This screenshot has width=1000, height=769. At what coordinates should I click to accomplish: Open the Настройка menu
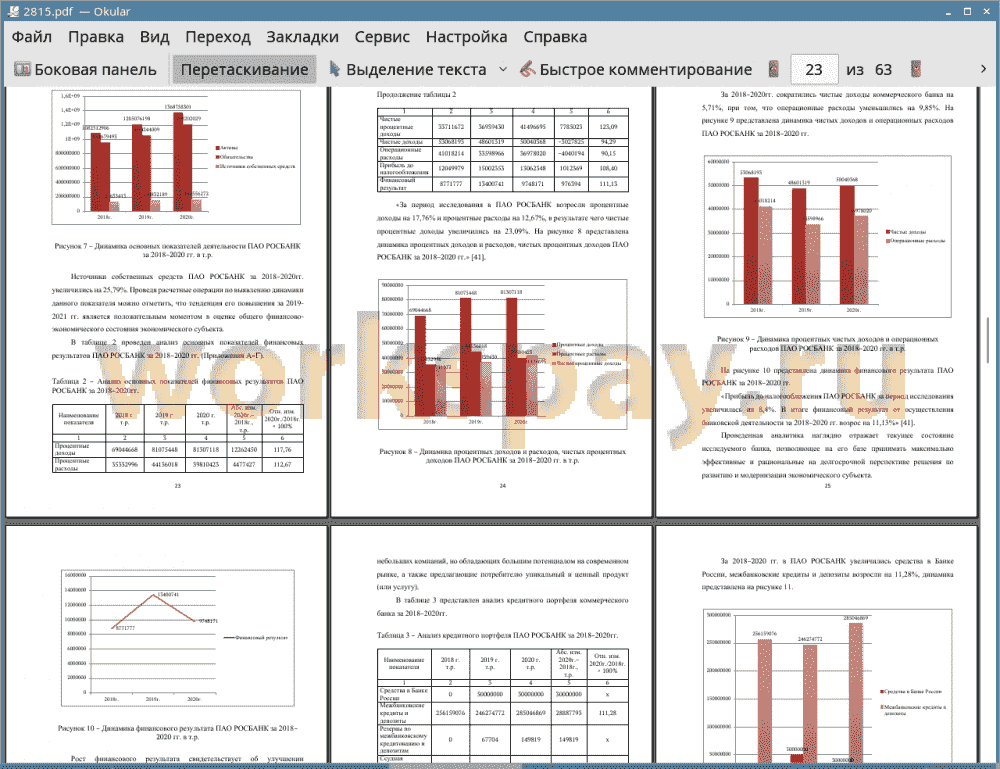[x=466, y=37]
